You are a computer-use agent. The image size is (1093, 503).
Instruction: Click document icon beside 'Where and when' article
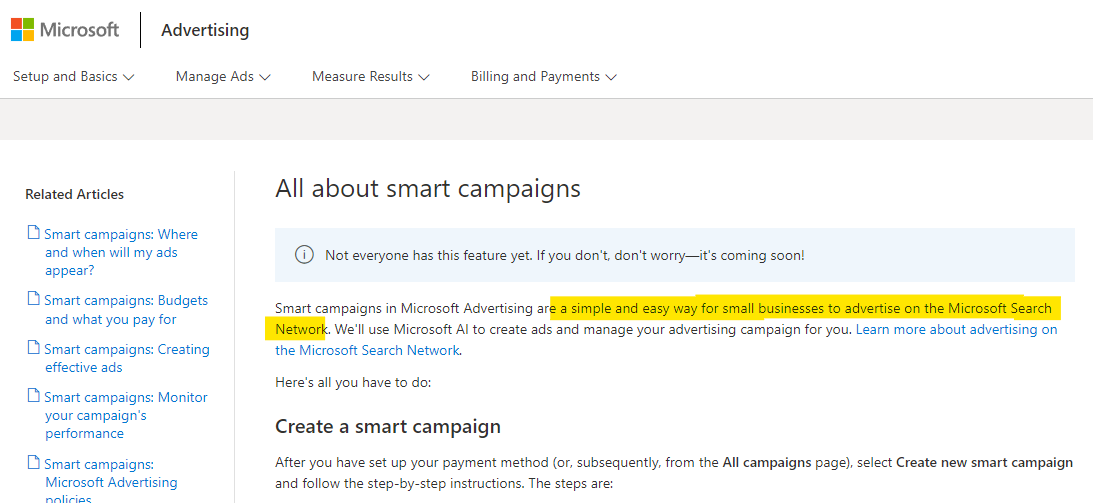(33, 233)
